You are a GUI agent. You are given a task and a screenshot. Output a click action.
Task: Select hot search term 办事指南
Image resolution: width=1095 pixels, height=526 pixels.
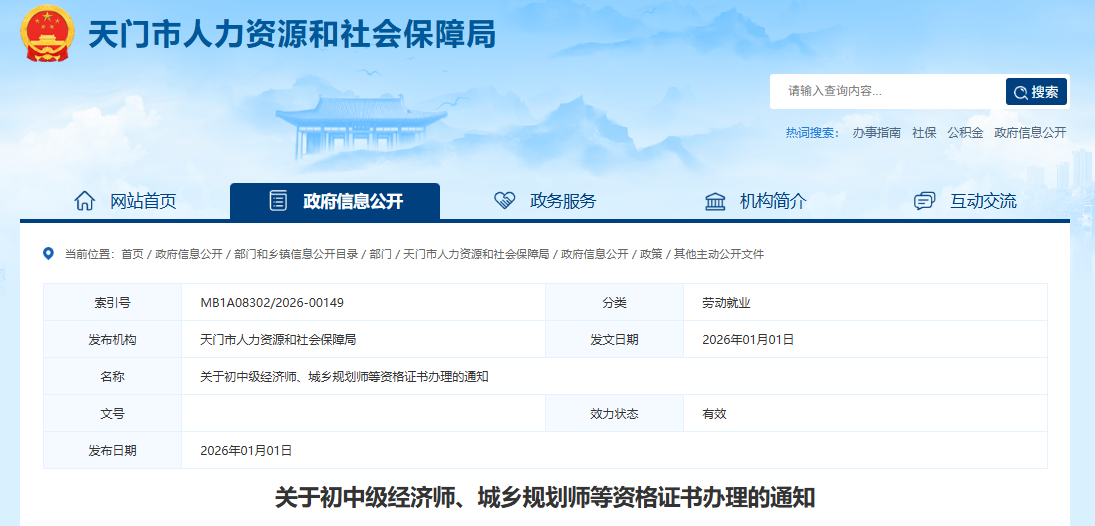point(876,132)
